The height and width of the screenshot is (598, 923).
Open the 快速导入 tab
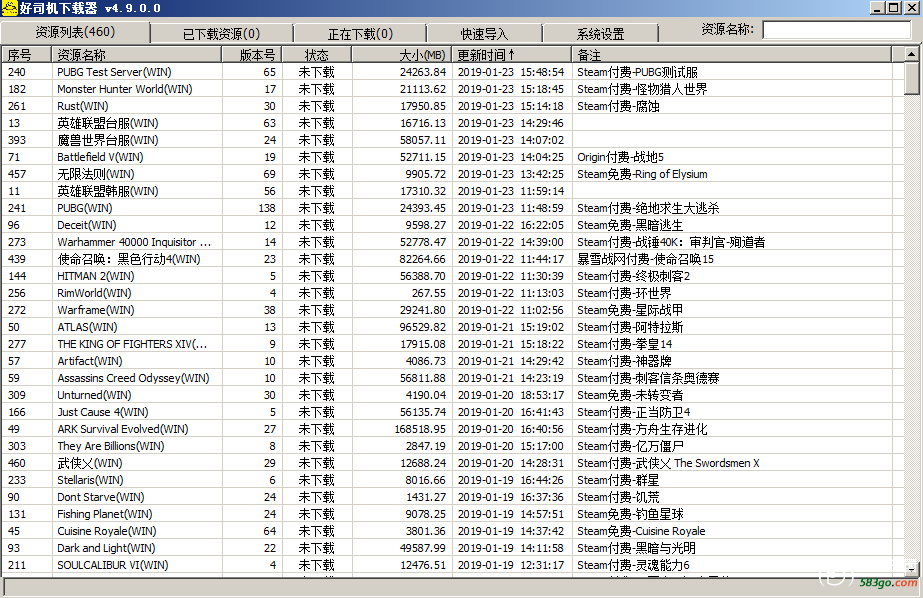click(484, 34)
